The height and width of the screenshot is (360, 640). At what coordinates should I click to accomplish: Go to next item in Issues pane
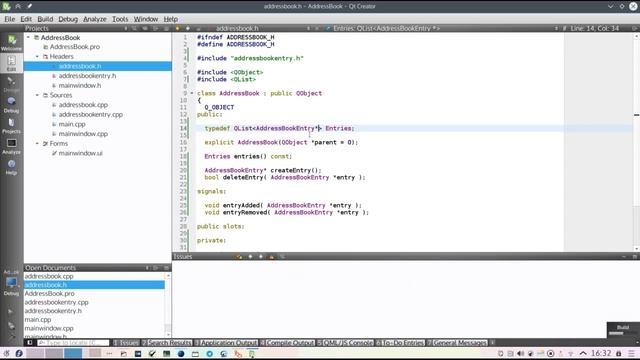coord(261,256)
